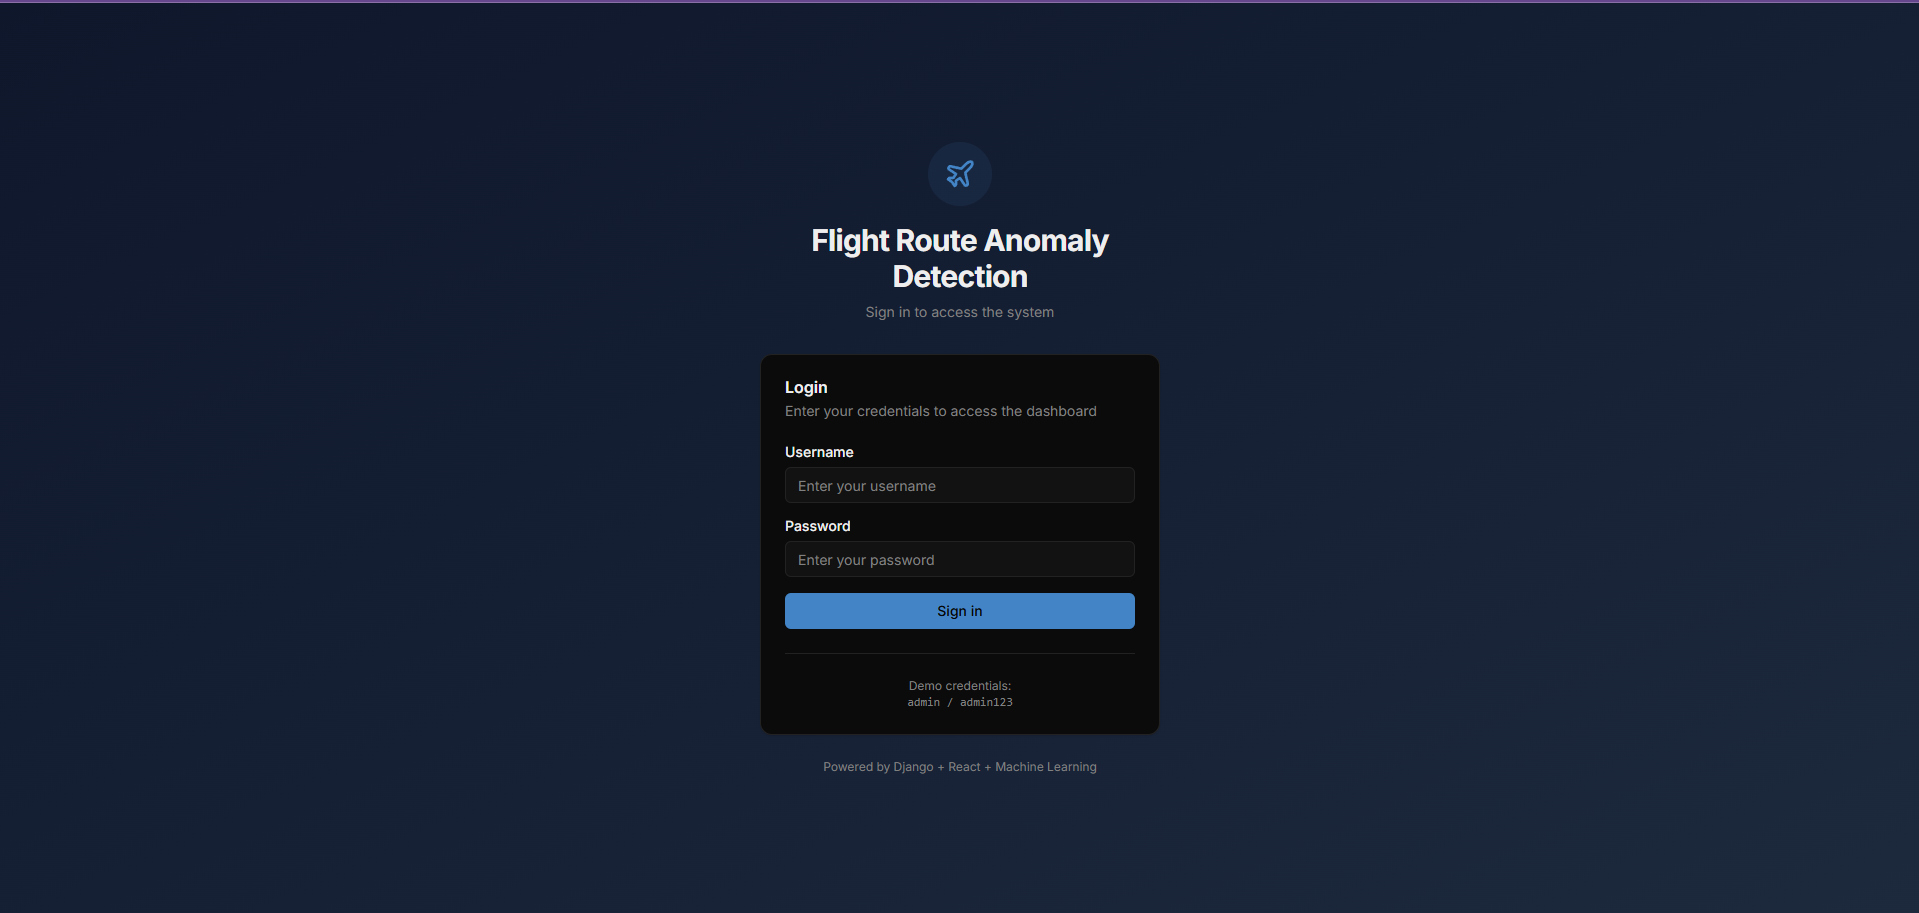
Task: Focus the 'Enter your username' input box
Action: (959, 485)
